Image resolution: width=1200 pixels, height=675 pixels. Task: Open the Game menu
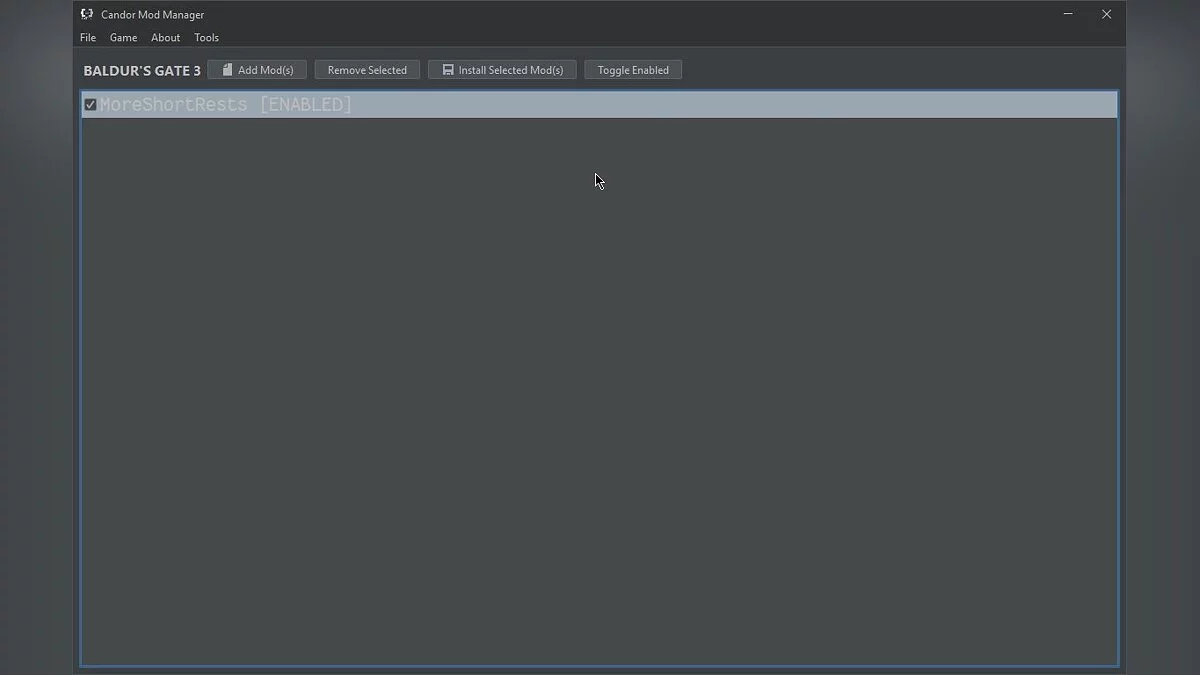(123, 38)
